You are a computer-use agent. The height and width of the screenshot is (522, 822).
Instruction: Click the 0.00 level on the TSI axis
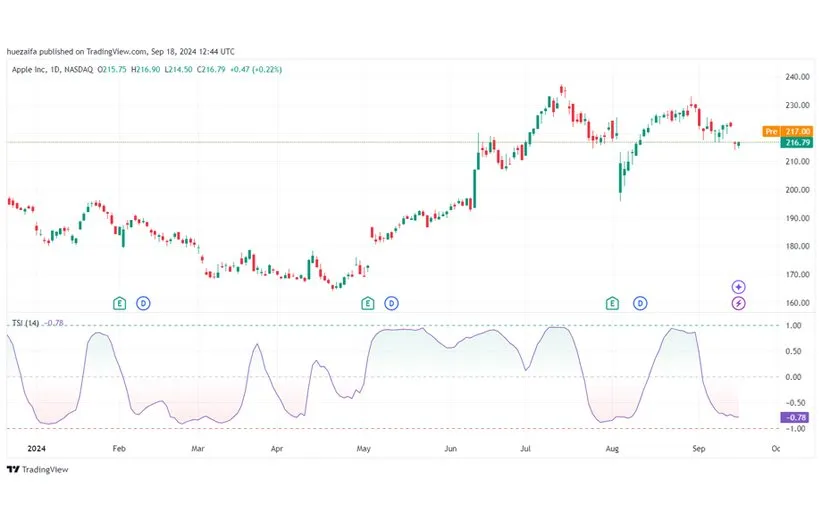[794, 377]
